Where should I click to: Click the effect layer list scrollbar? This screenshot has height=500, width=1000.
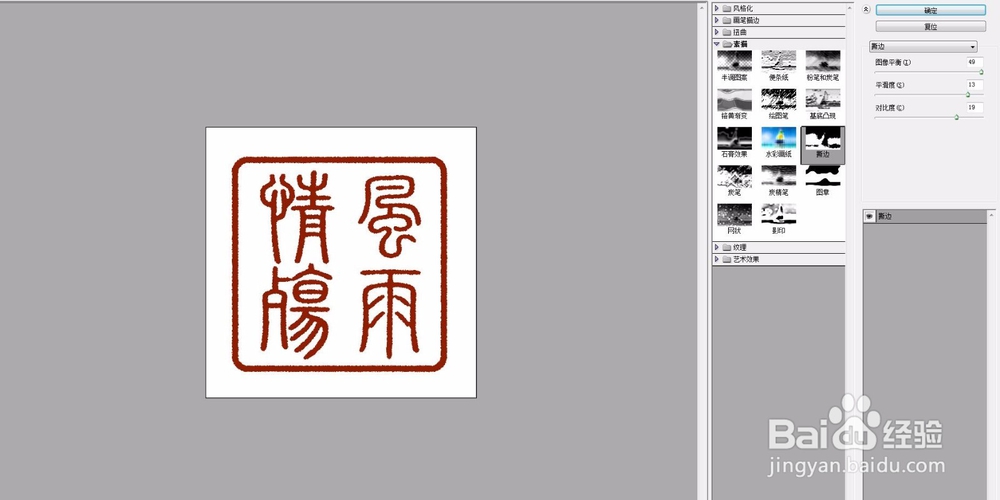coord(991,355)
